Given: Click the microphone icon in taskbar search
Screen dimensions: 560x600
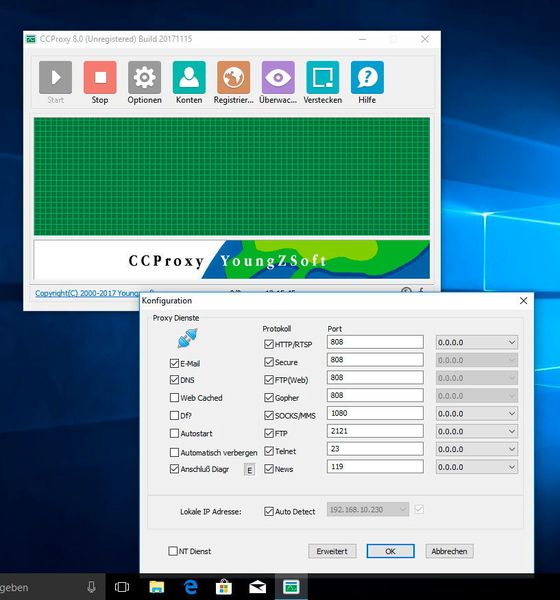Looking at the screenshot, I should 91,587.
